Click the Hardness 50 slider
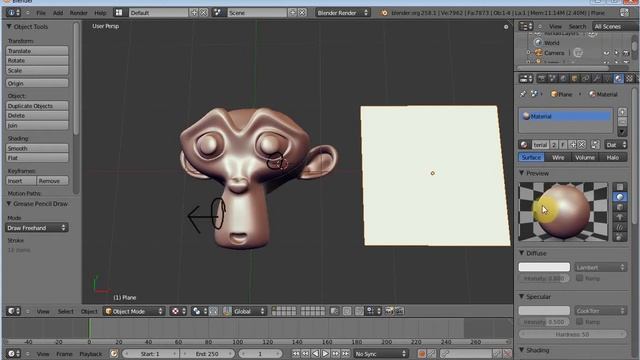This screenshot has width=640, height=360. [x=573, y=334]
